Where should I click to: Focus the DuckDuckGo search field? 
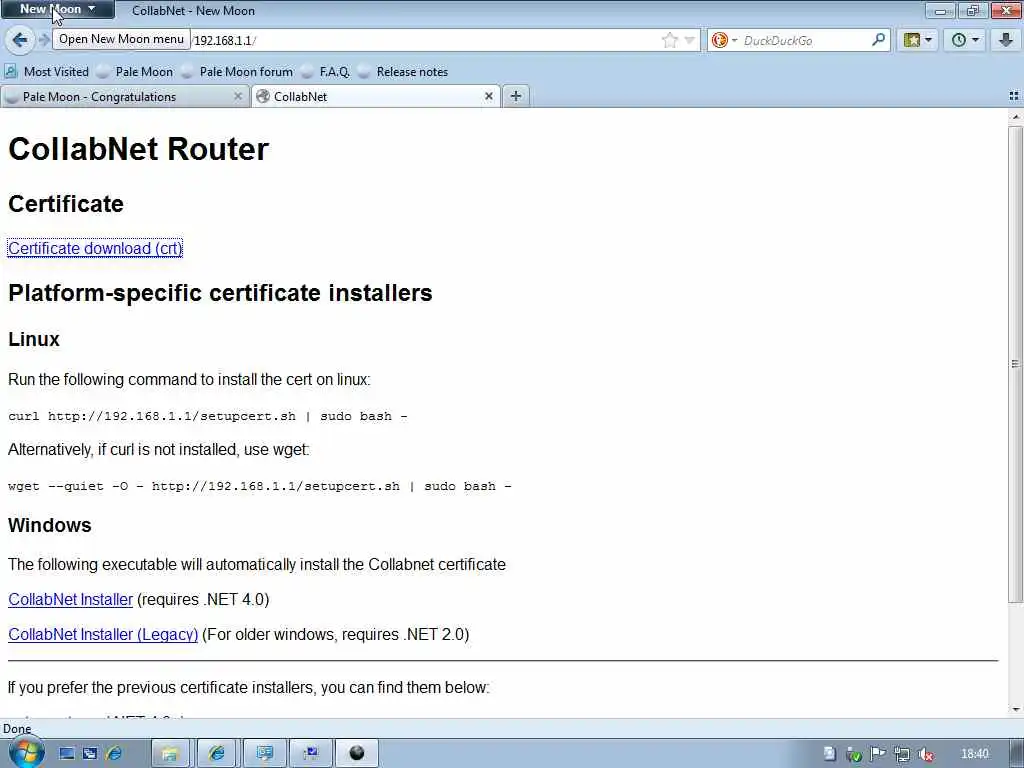tap(805, 40)
